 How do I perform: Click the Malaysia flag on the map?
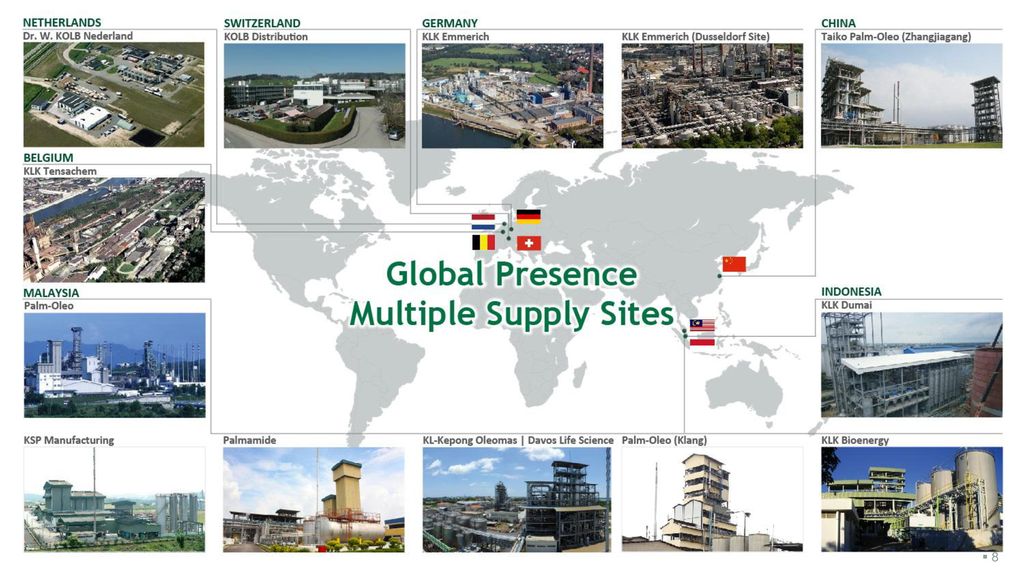(702, 325)
